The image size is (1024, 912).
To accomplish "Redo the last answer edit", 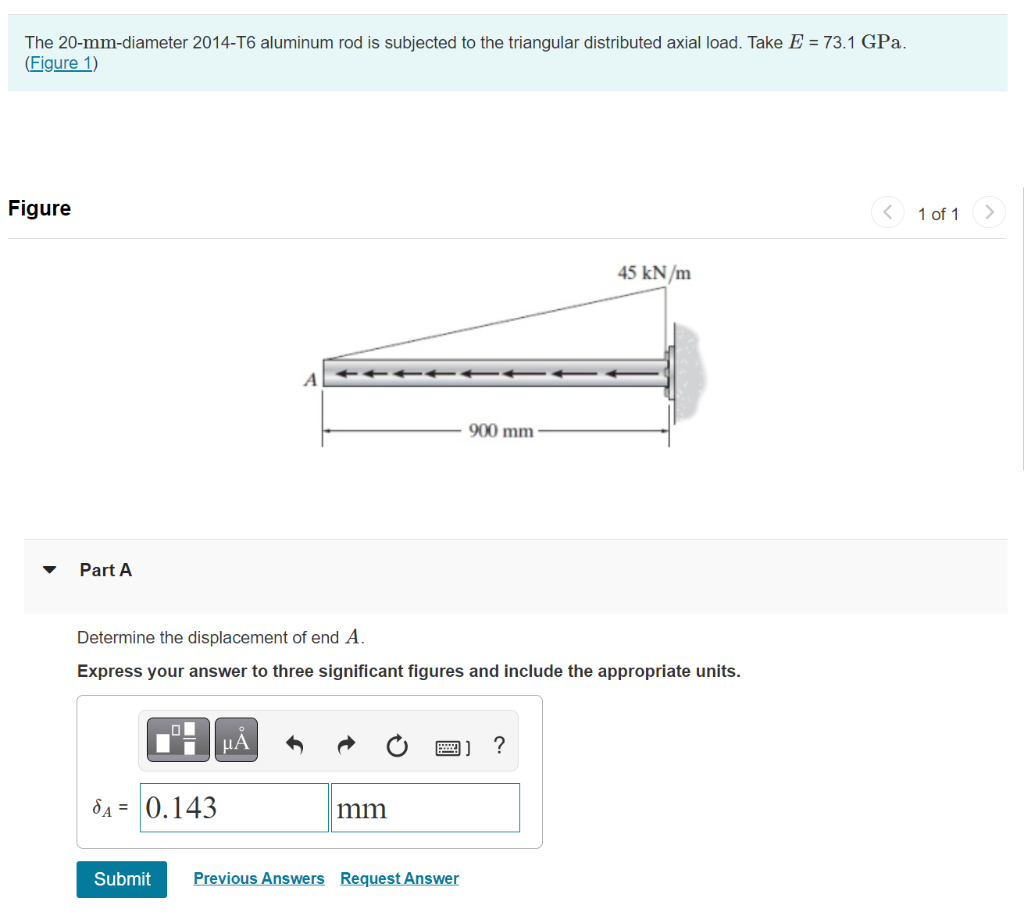I will point(345,744).
